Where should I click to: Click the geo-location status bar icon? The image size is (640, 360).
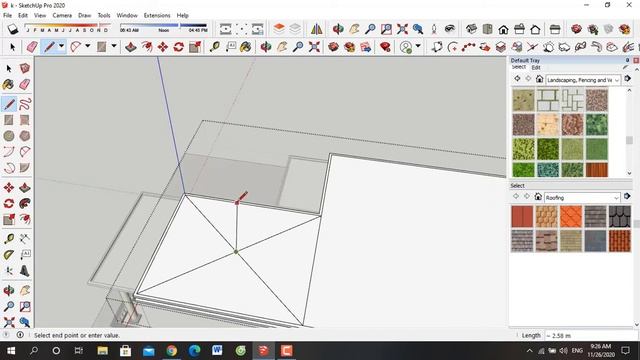point(6,335)
